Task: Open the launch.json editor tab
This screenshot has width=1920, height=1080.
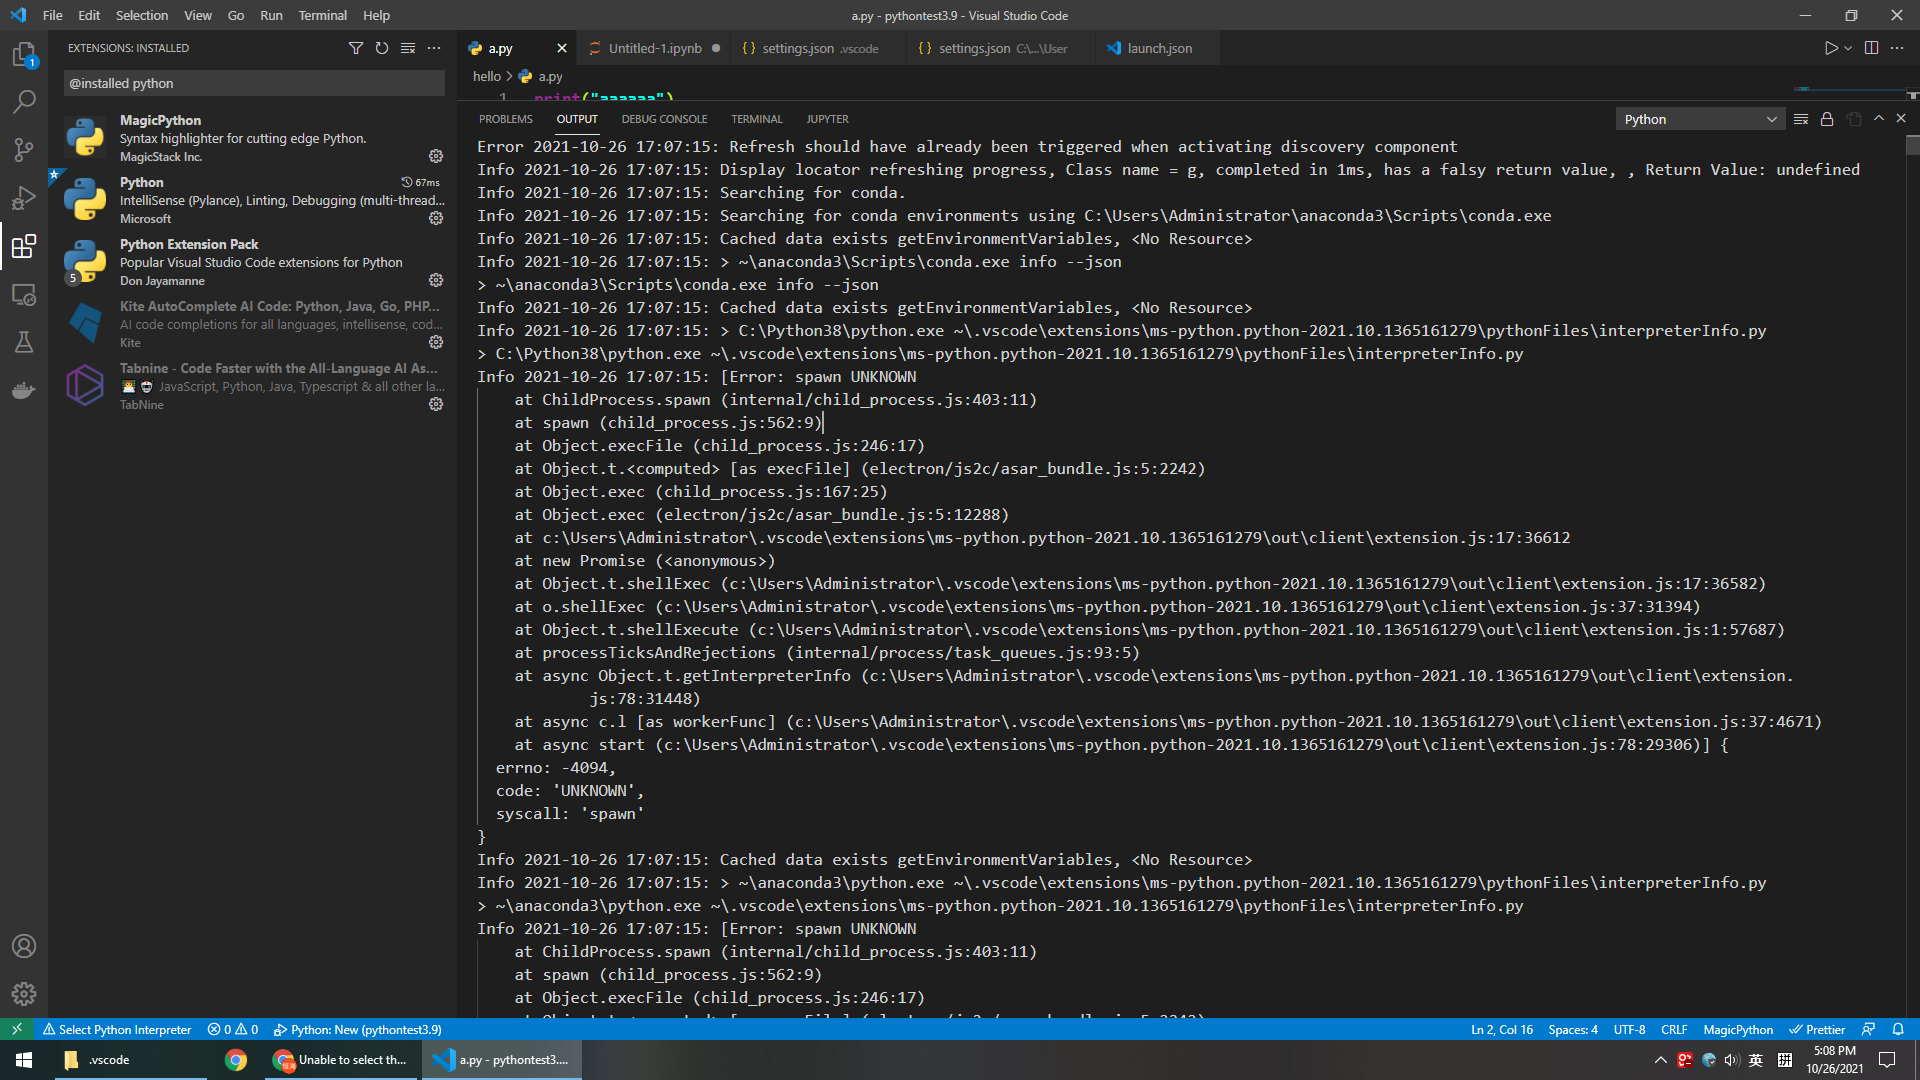Action: [x=1158, y=48]
